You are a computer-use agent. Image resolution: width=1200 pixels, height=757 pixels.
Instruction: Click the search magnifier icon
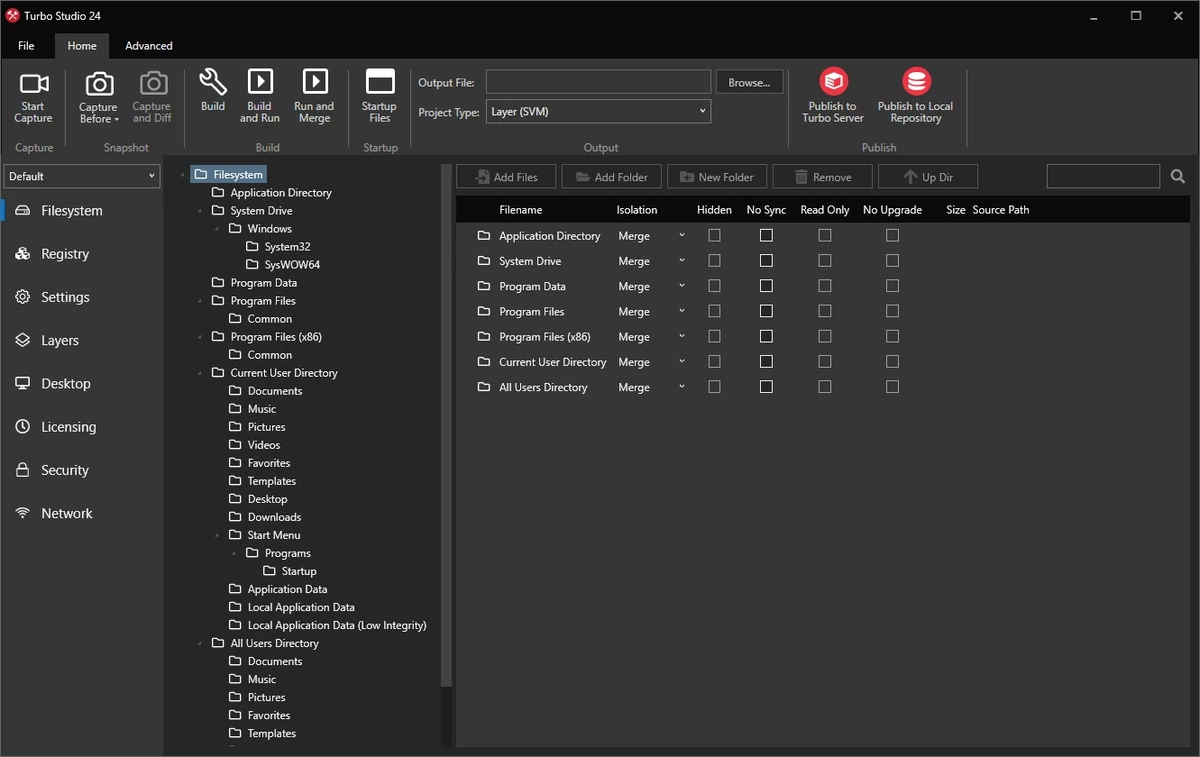point(1178,177)
